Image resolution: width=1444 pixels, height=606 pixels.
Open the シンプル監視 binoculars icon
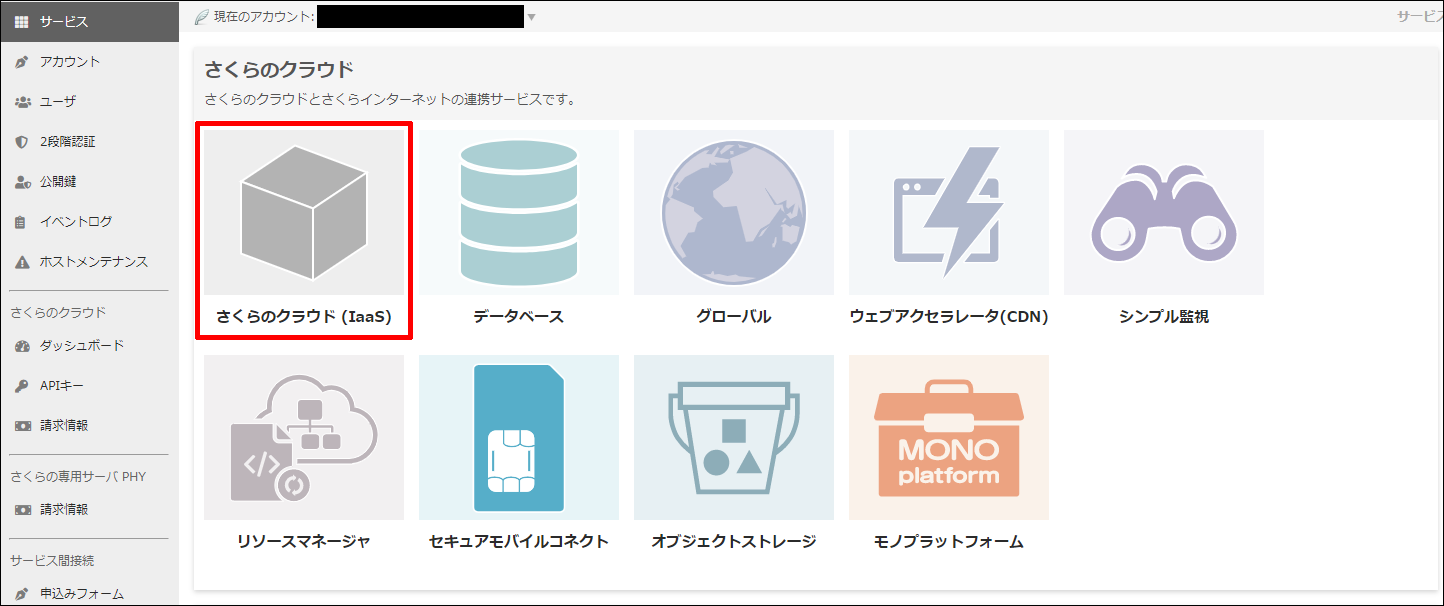pyautogui.click(x=1164, y=212)
